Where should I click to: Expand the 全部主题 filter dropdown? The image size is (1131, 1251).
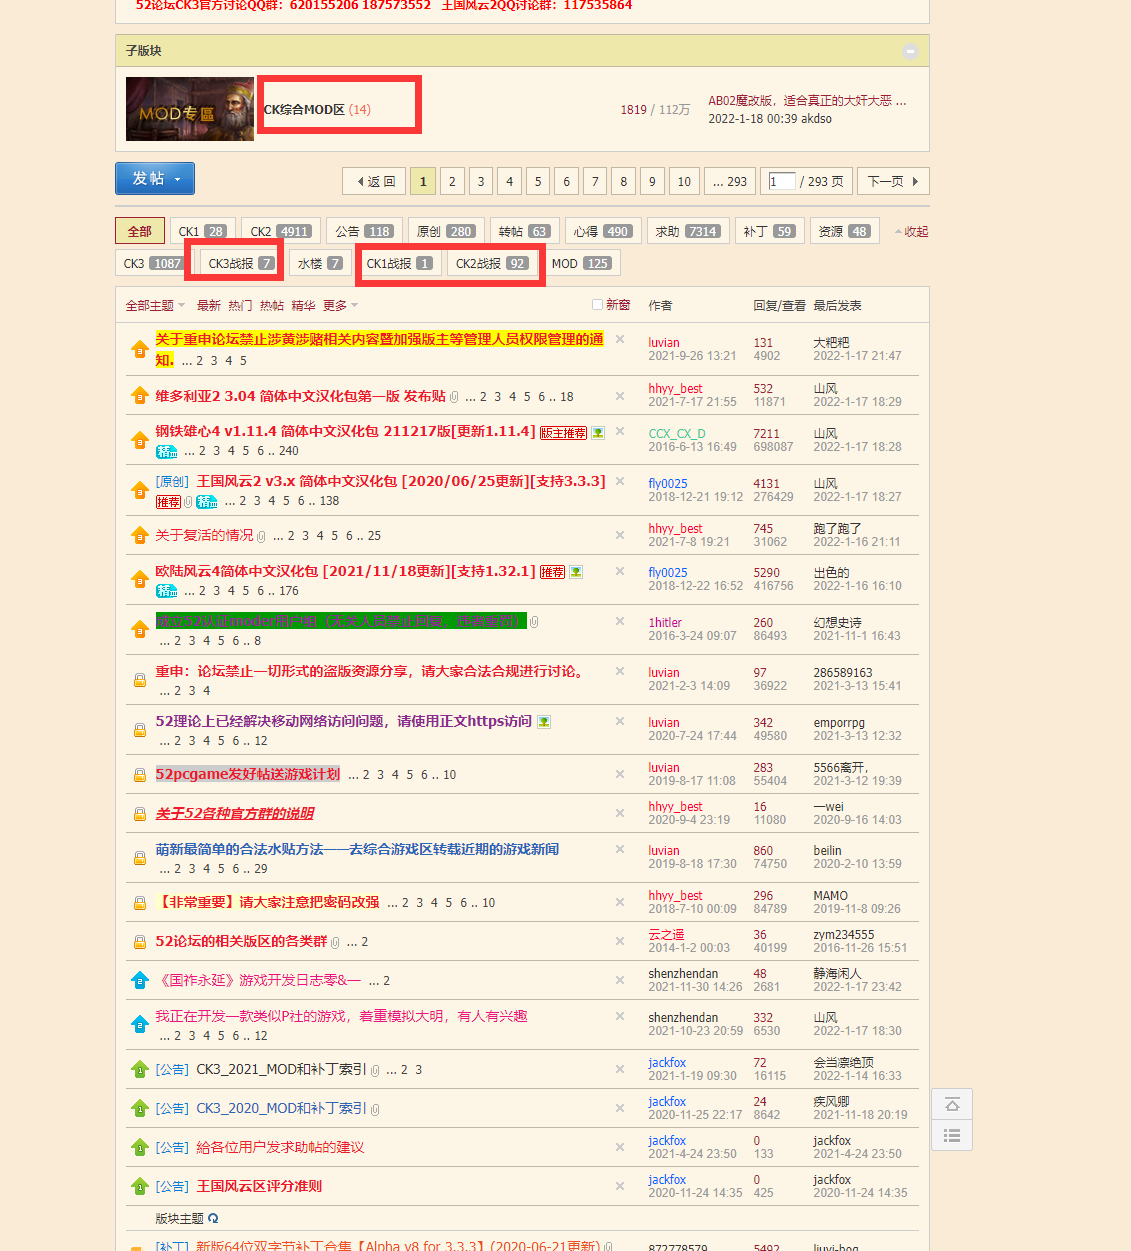pyautogui.click(x=155, y=306)
